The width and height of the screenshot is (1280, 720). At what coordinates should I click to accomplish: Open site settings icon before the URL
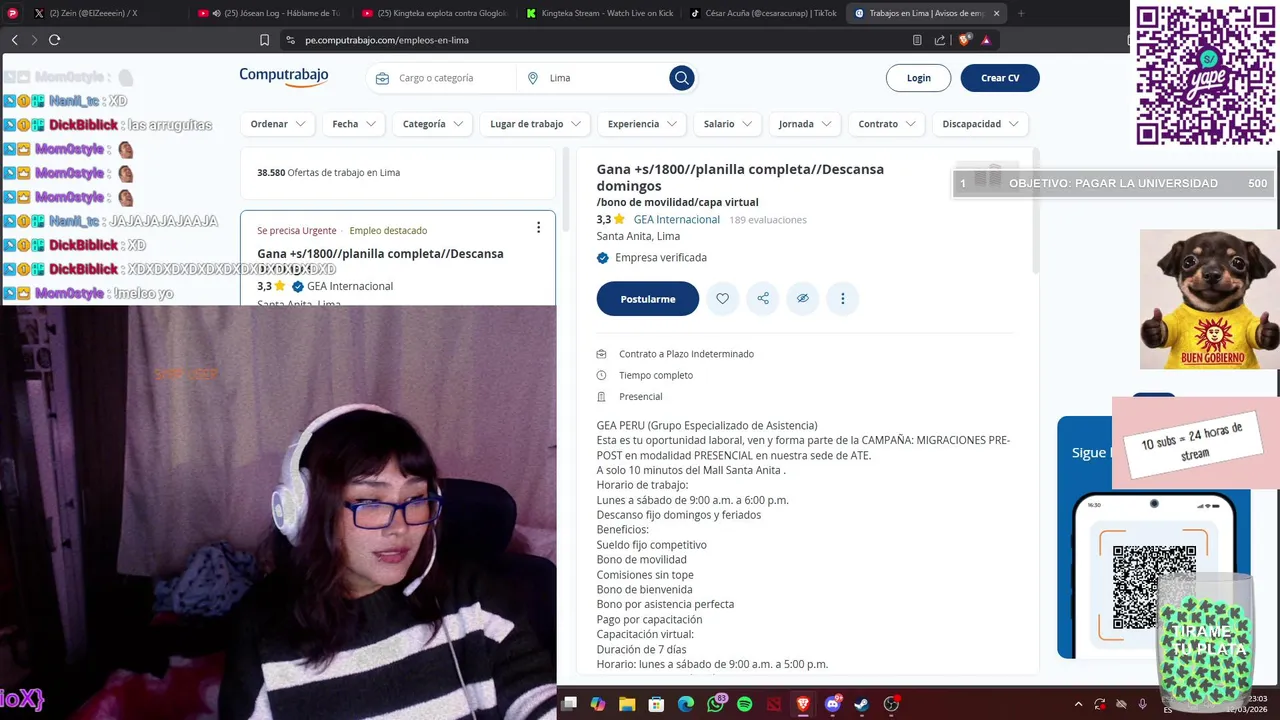[291, 40]
